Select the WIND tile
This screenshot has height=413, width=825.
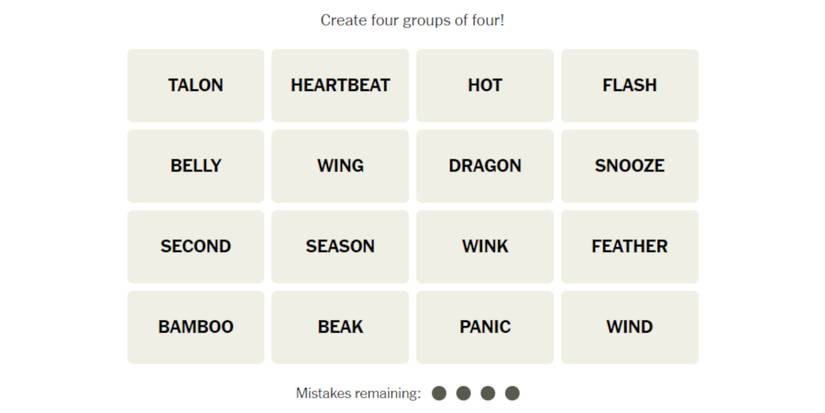[629, 327]
